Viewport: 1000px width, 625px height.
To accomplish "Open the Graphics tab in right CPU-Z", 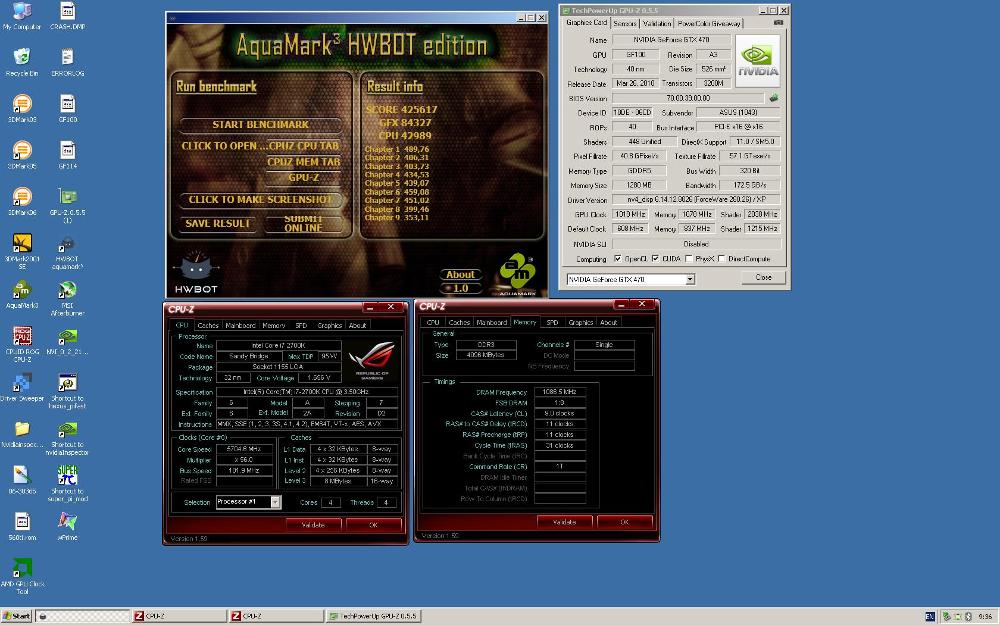I will [580, 322].
